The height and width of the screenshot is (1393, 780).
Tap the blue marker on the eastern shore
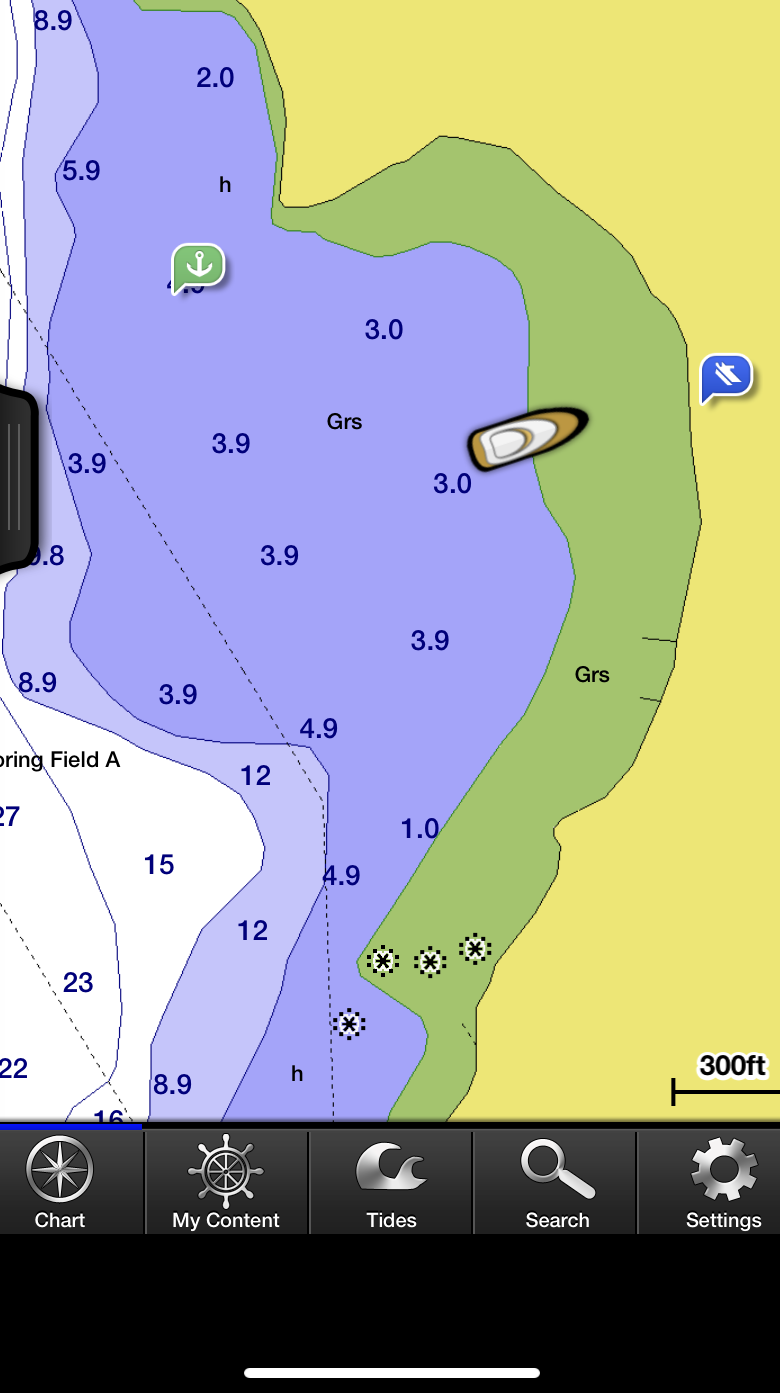coord(726,377)
